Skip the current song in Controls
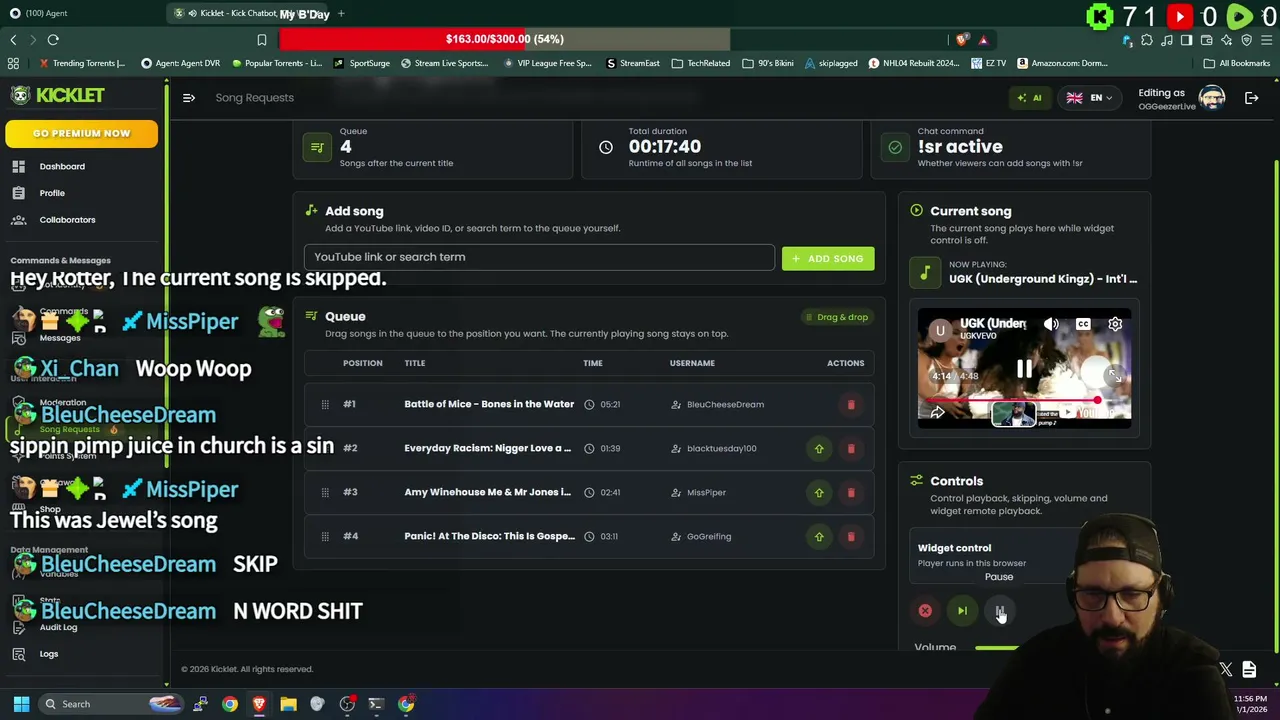 (x=962, y=611)
